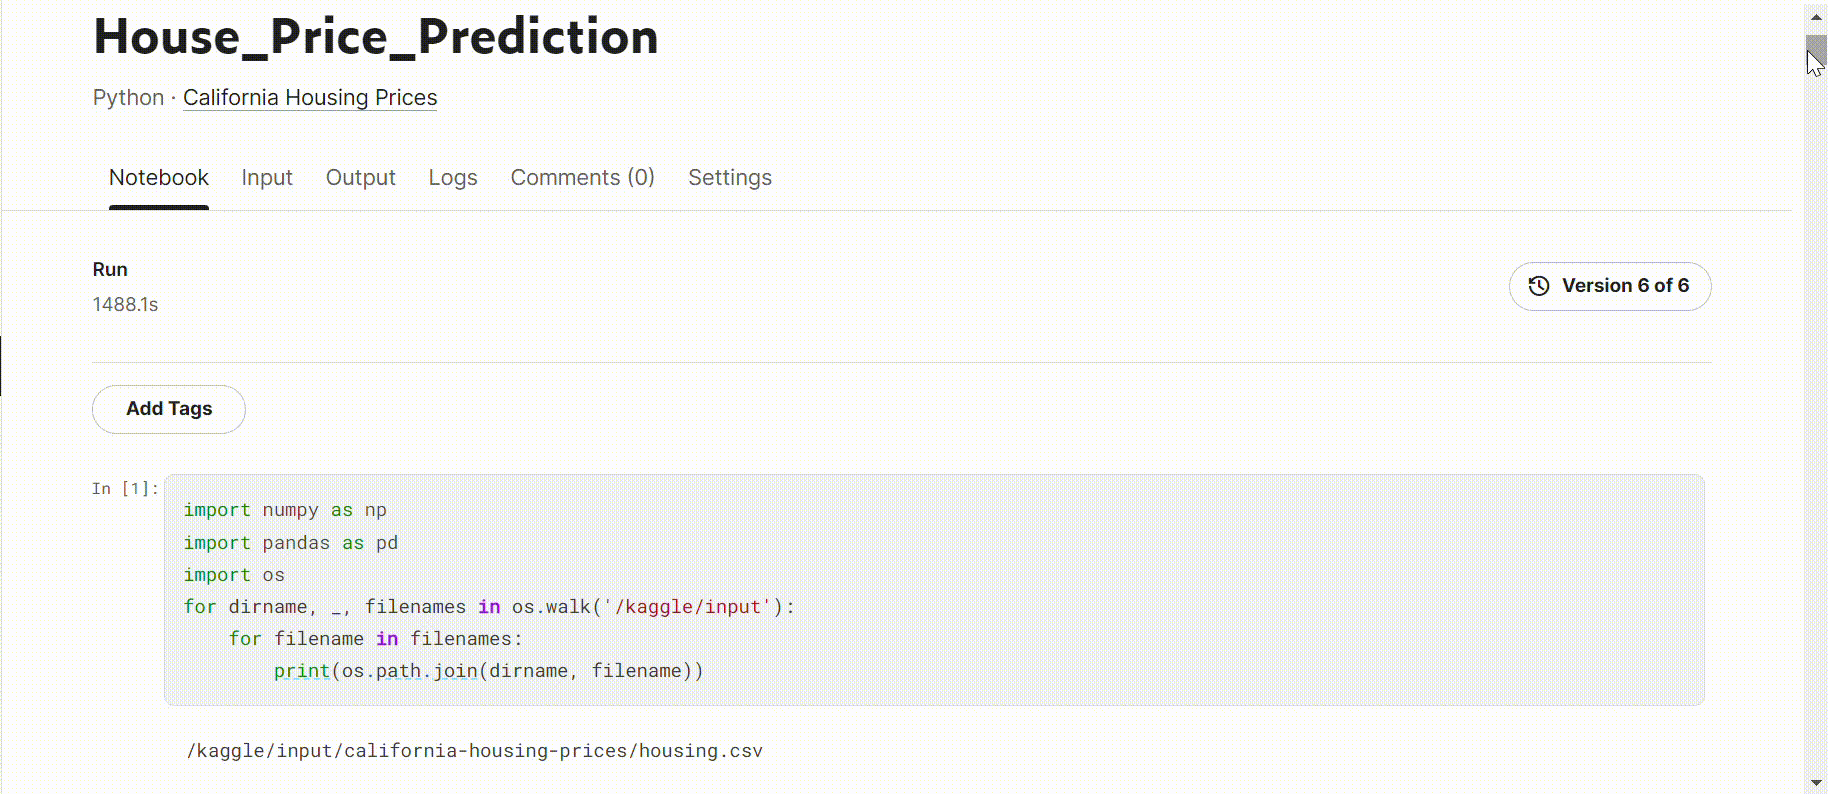This screenshot has width=1828, height=794.
Task: Click the In [1] cell label
Action: (x=125, y=489)
